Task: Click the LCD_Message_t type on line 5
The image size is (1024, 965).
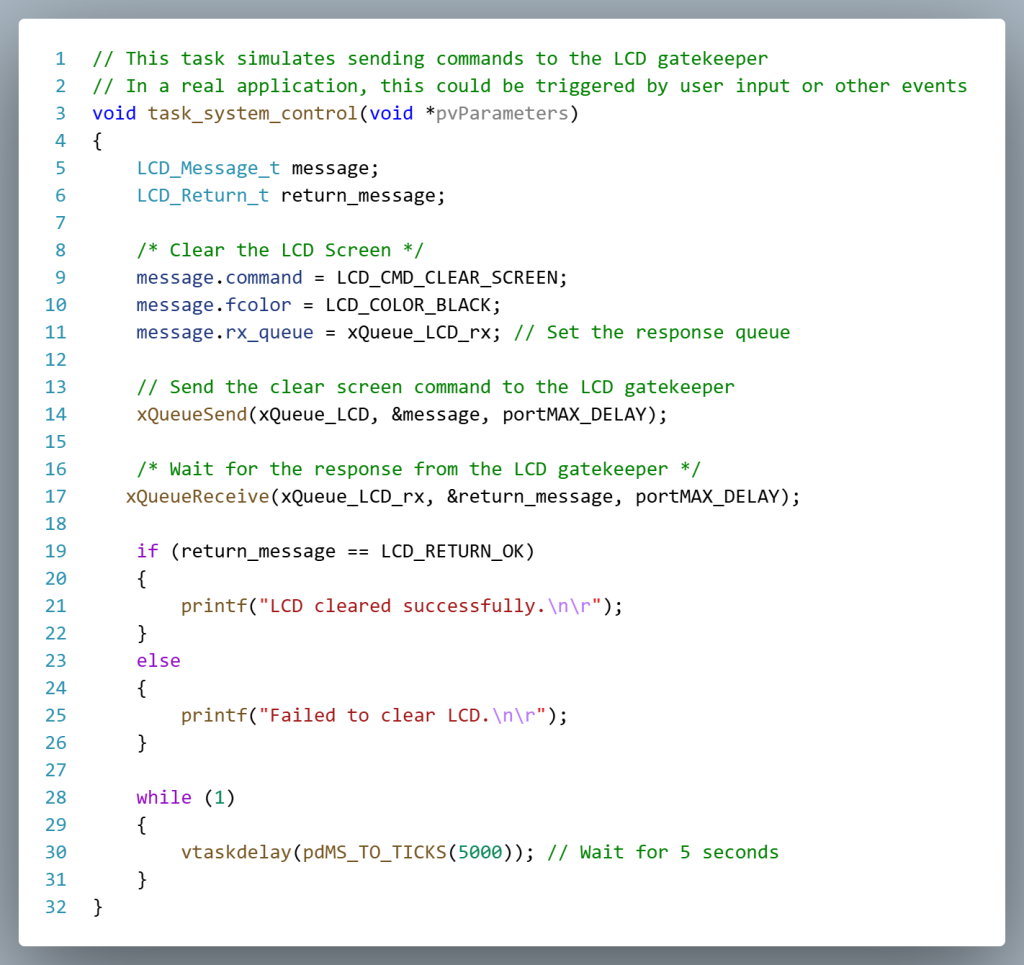Action: pos(208,168)
